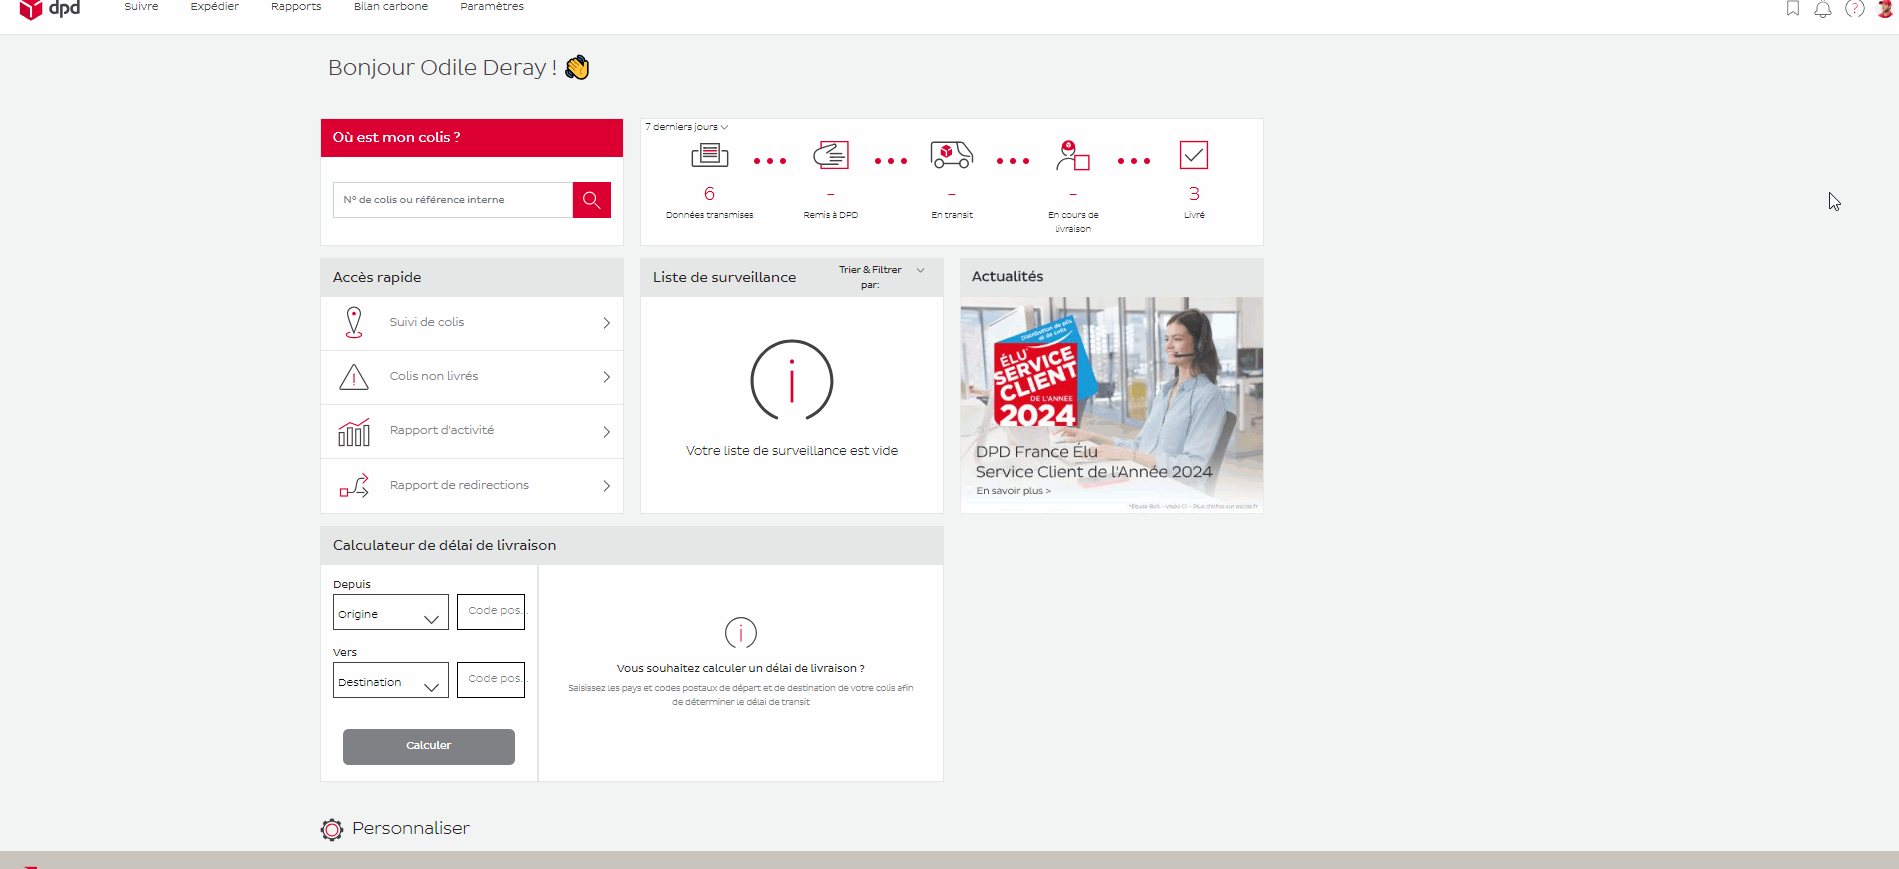Click the Personnaliser link
The image size is (1899, 869).
[x=410, y=829]
